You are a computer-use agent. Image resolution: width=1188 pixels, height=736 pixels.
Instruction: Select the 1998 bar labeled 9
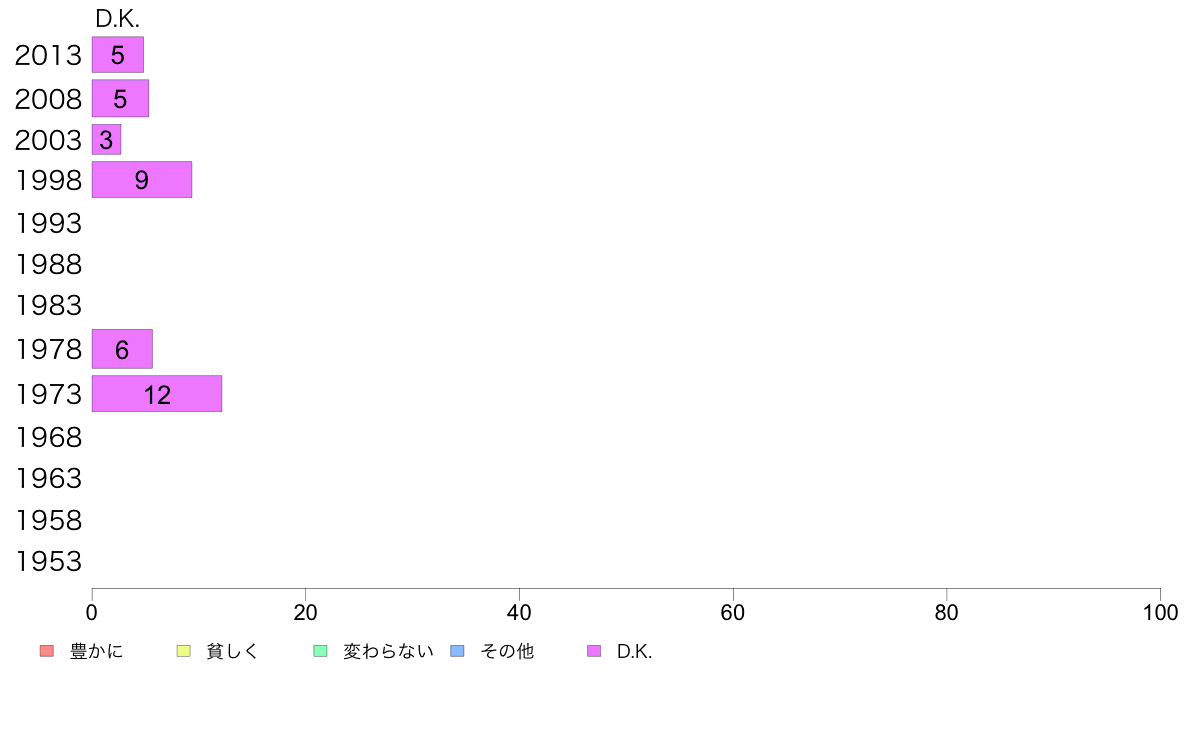coord(142,180)
